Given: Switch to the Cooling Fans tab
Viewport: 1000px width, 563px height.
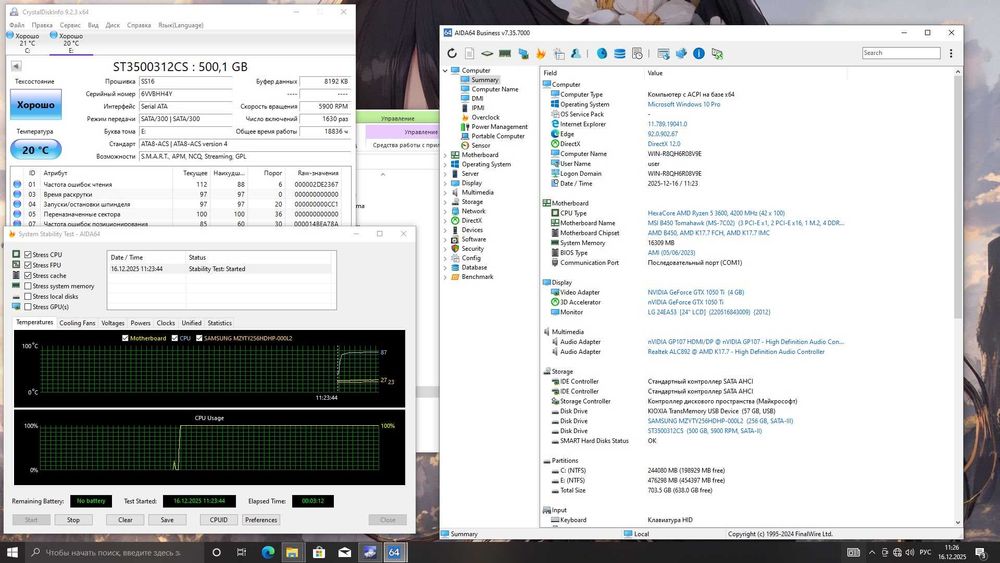Looking at the screenshot, I should (77, 323).
